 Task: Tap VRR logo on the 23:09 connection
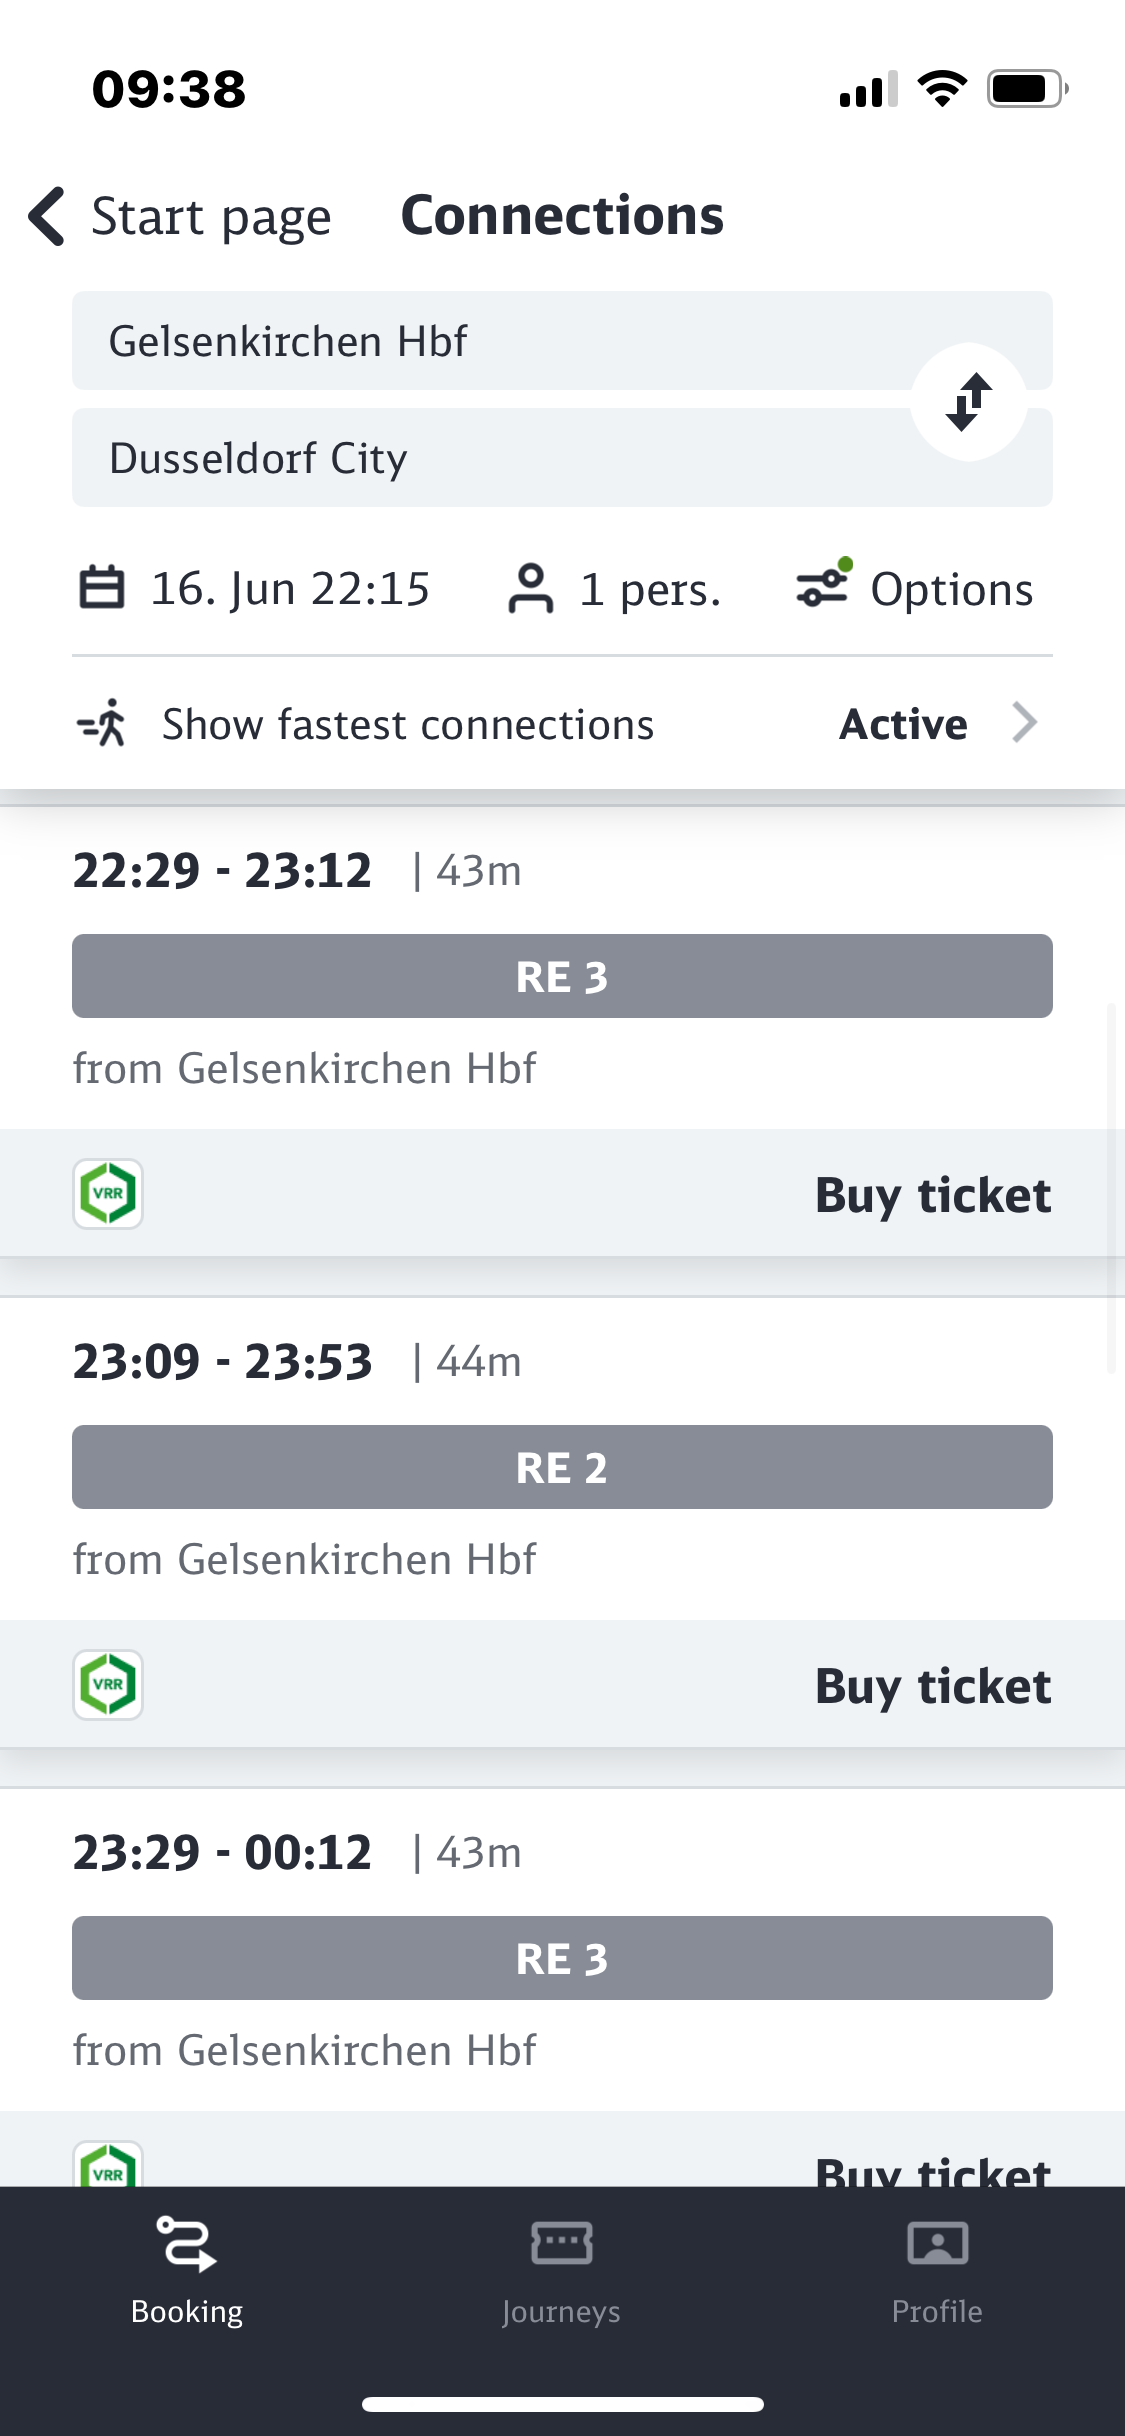pyautogui.click(x=108, y=1684)
